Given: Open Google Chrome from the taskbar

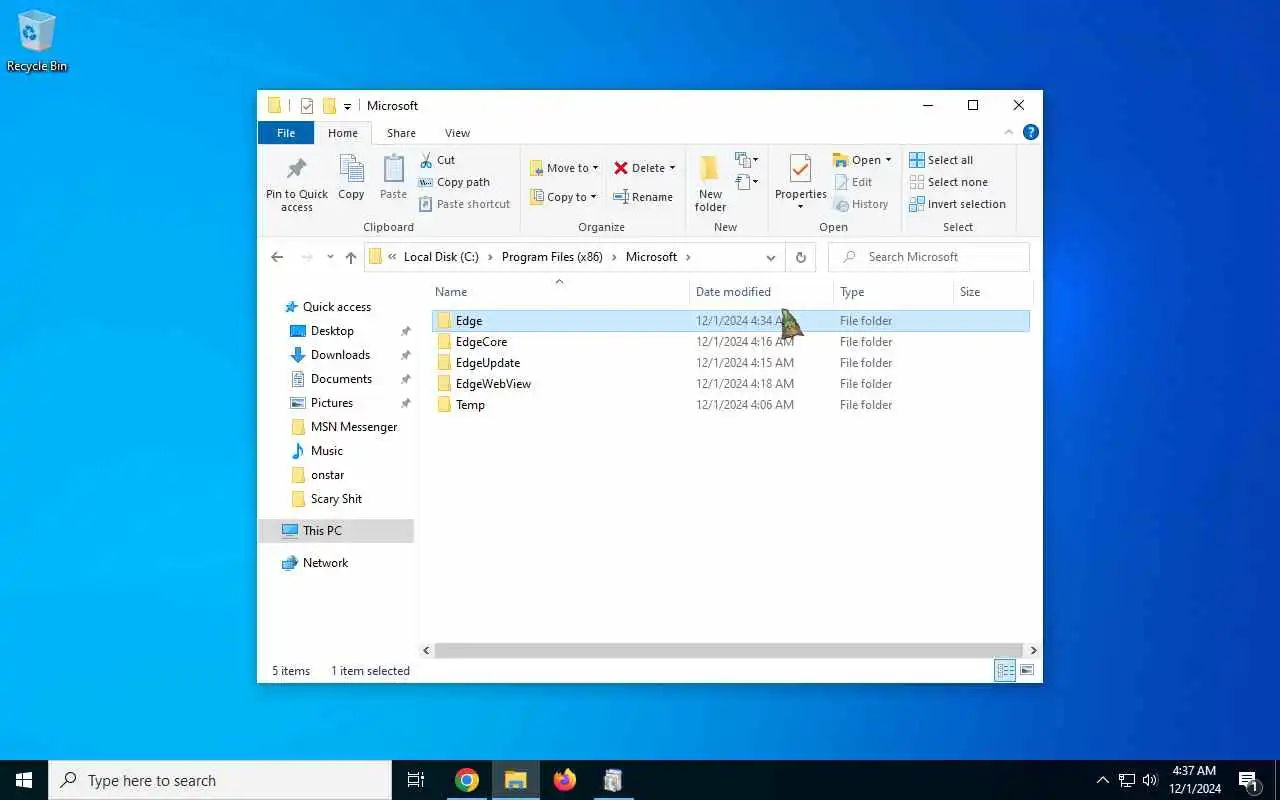Looking at the screenshot, I should [467, 780].
